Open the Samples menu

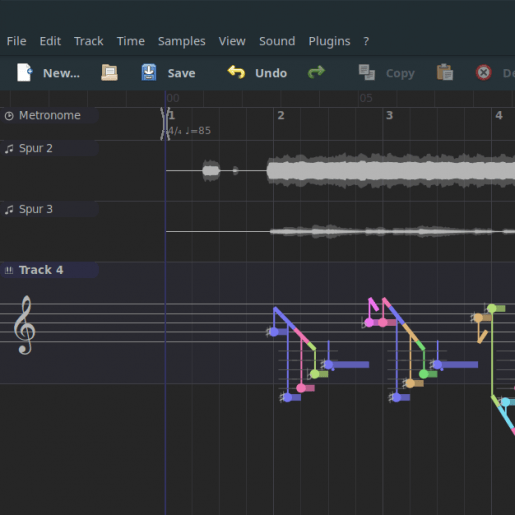(x=182, y=41)
